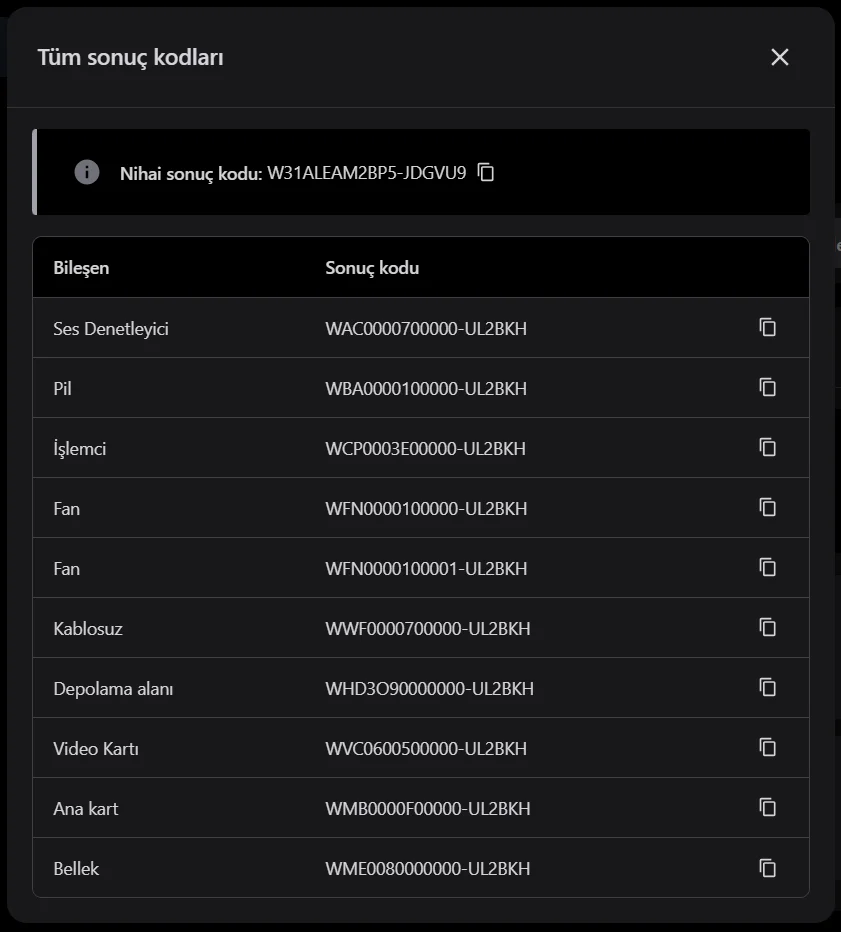Click the WME0080000000-UL2BKH Bellek code

coord(428,868)
